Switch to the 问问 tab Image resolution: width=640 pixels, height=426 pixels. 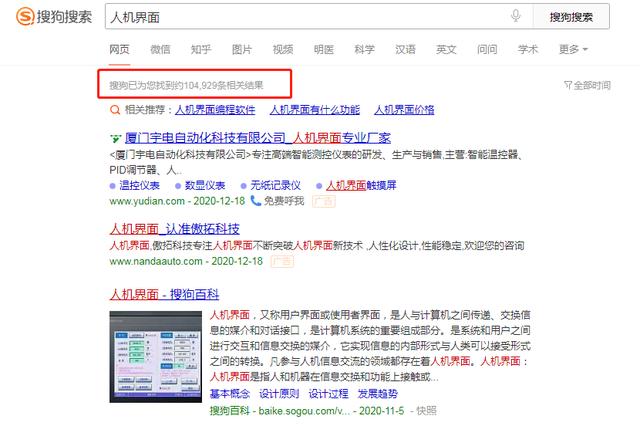[x=487, y=49]
